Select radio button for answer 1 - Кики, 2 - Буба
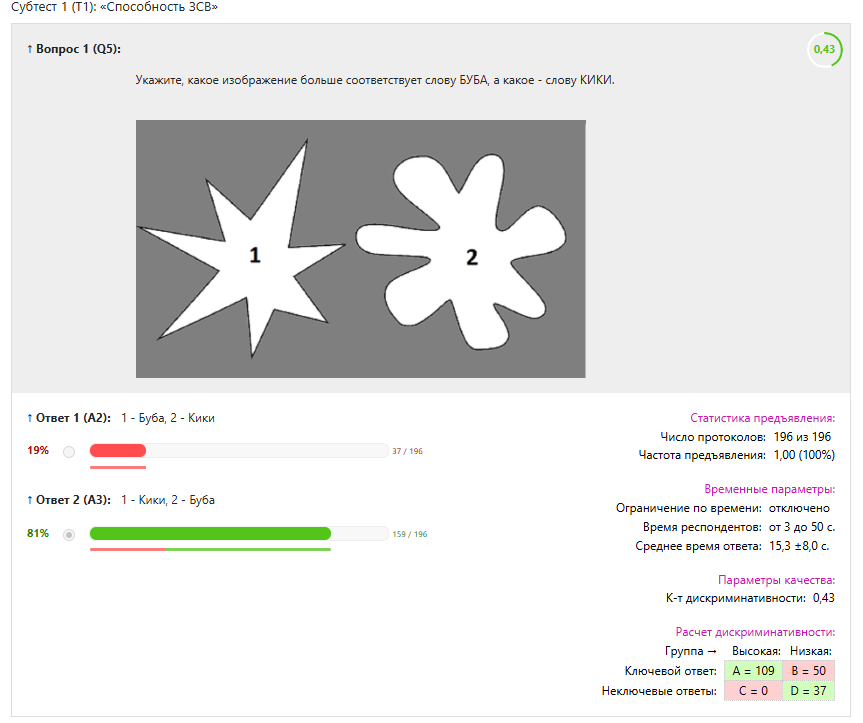 [69, 535]
